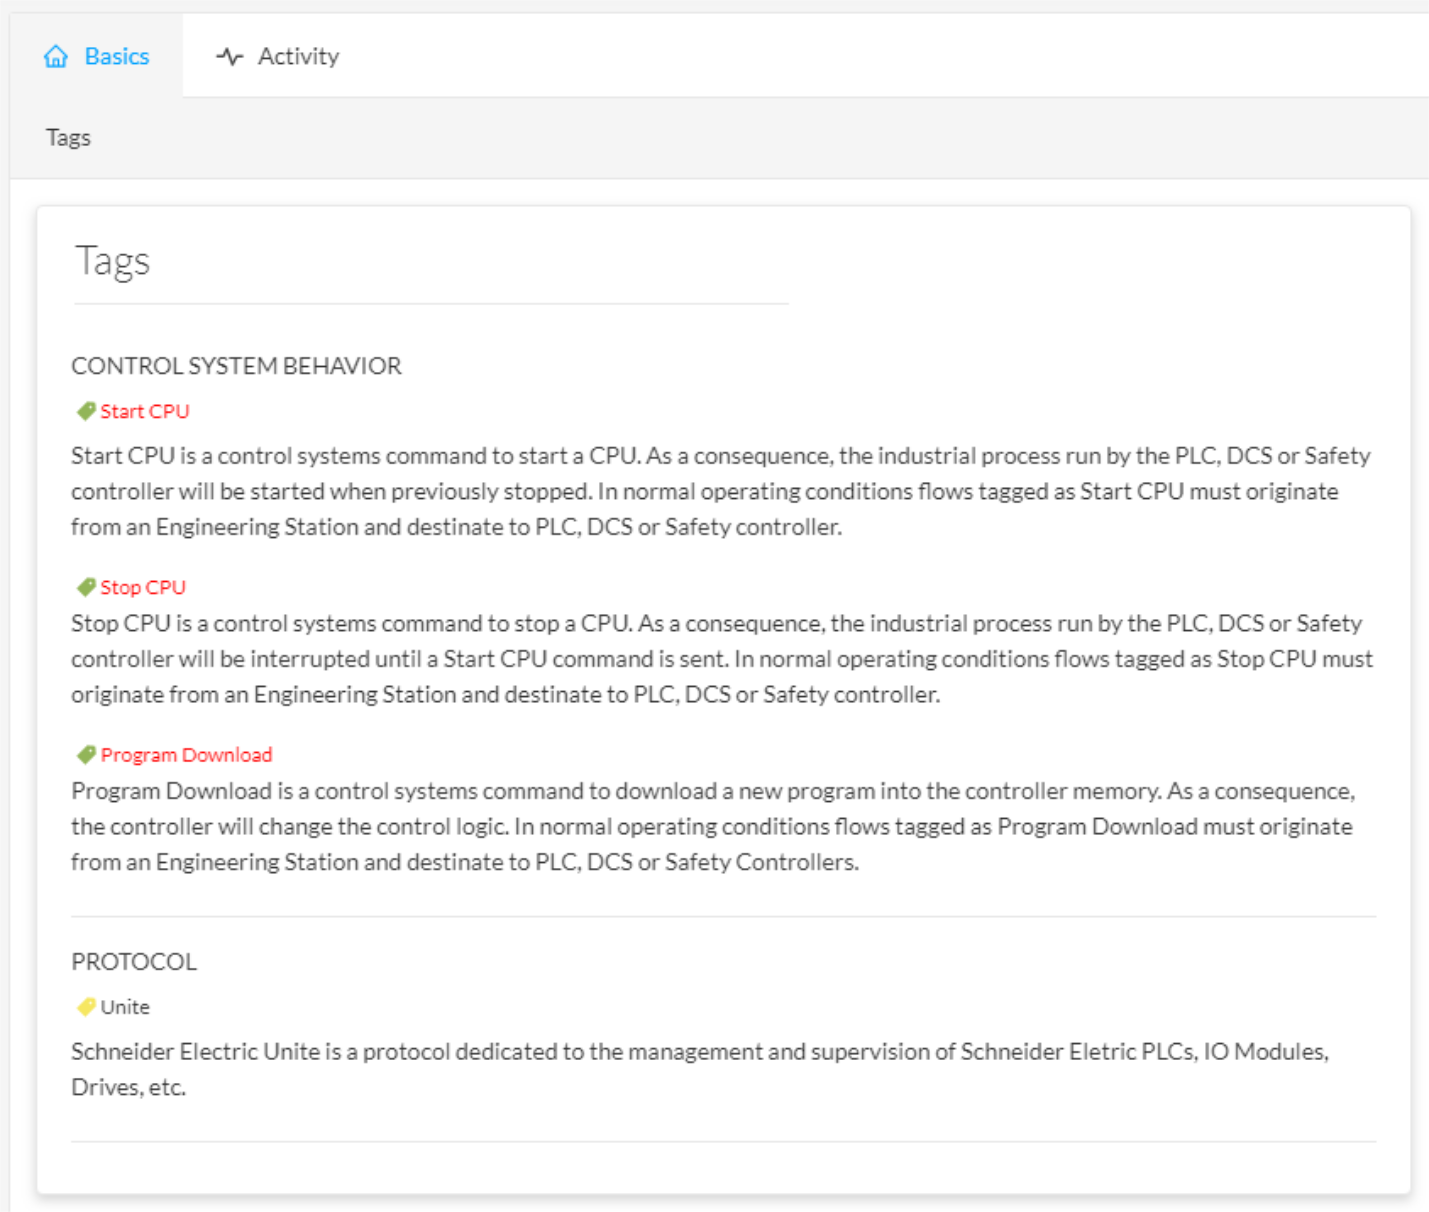This screenshot has height=1212, width=1429.
Task: Click the yellow tag color swatch for Unite
Action: pos(86,1007)
